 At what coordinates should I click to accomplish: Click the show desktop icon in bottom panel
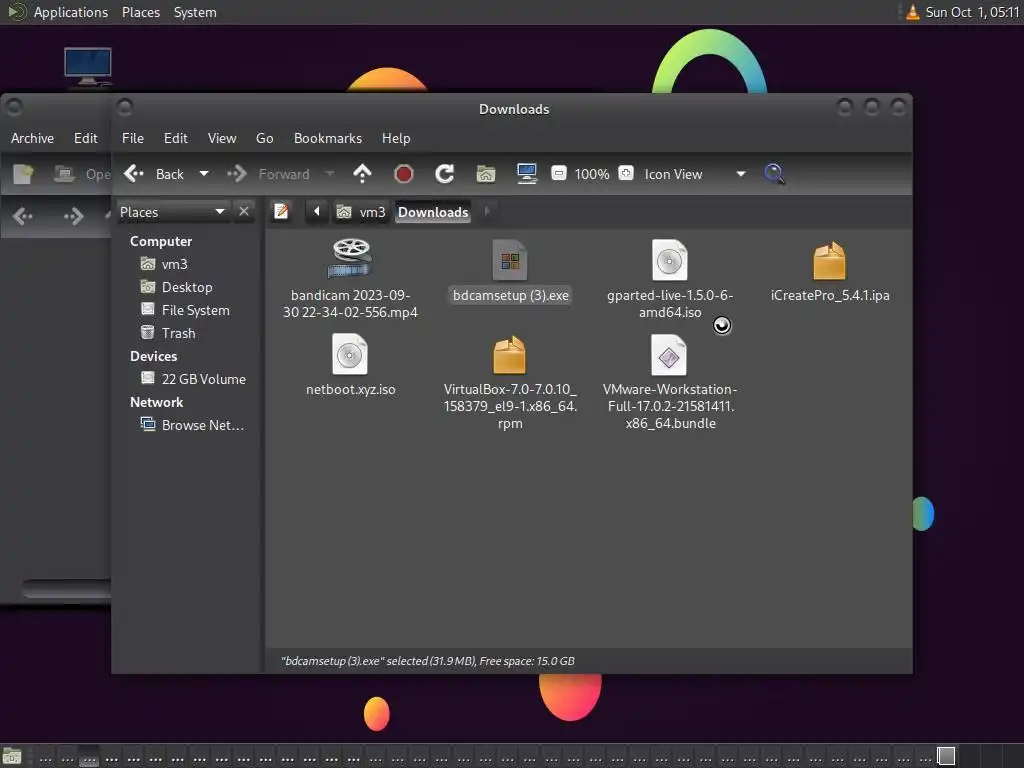coord(12,756)
